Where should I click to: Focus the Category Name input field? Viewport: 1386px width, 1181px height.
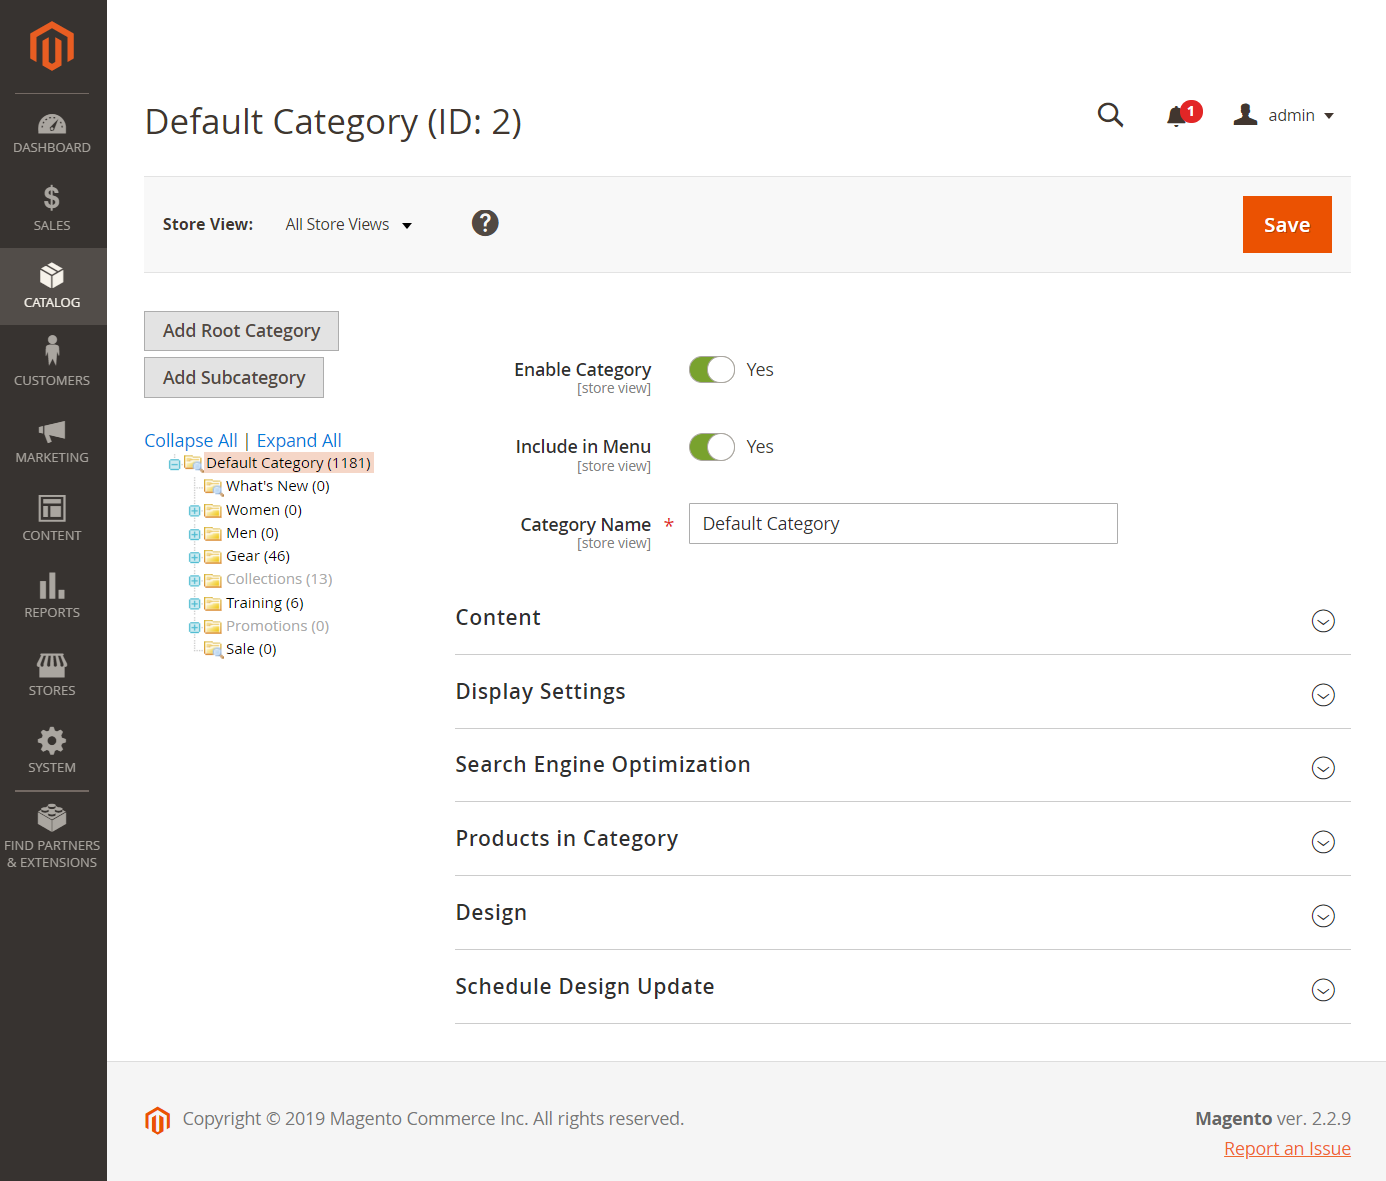click(903, 524)
